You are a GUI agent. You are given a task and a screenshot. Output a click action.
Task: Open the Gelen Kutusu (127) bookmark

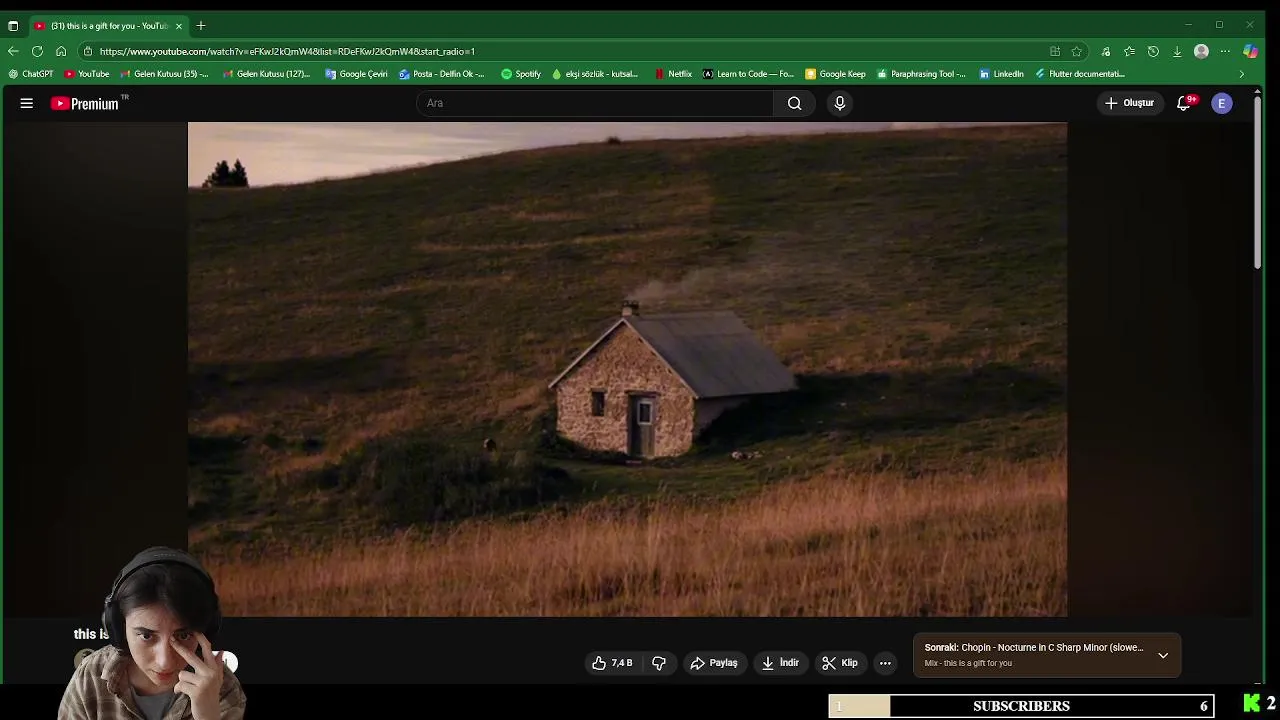267,74
